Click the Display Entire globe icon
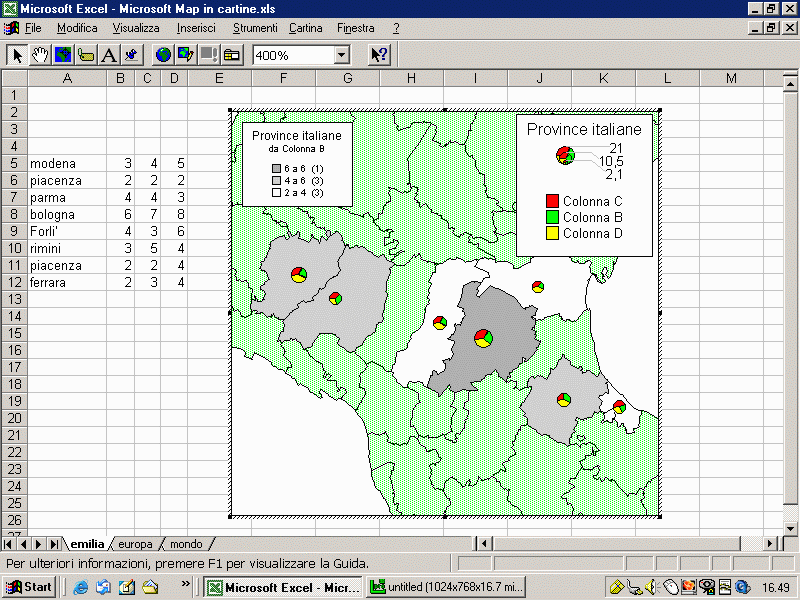The width and height of the screenshot is (800, 600). [x=162, y=55]
